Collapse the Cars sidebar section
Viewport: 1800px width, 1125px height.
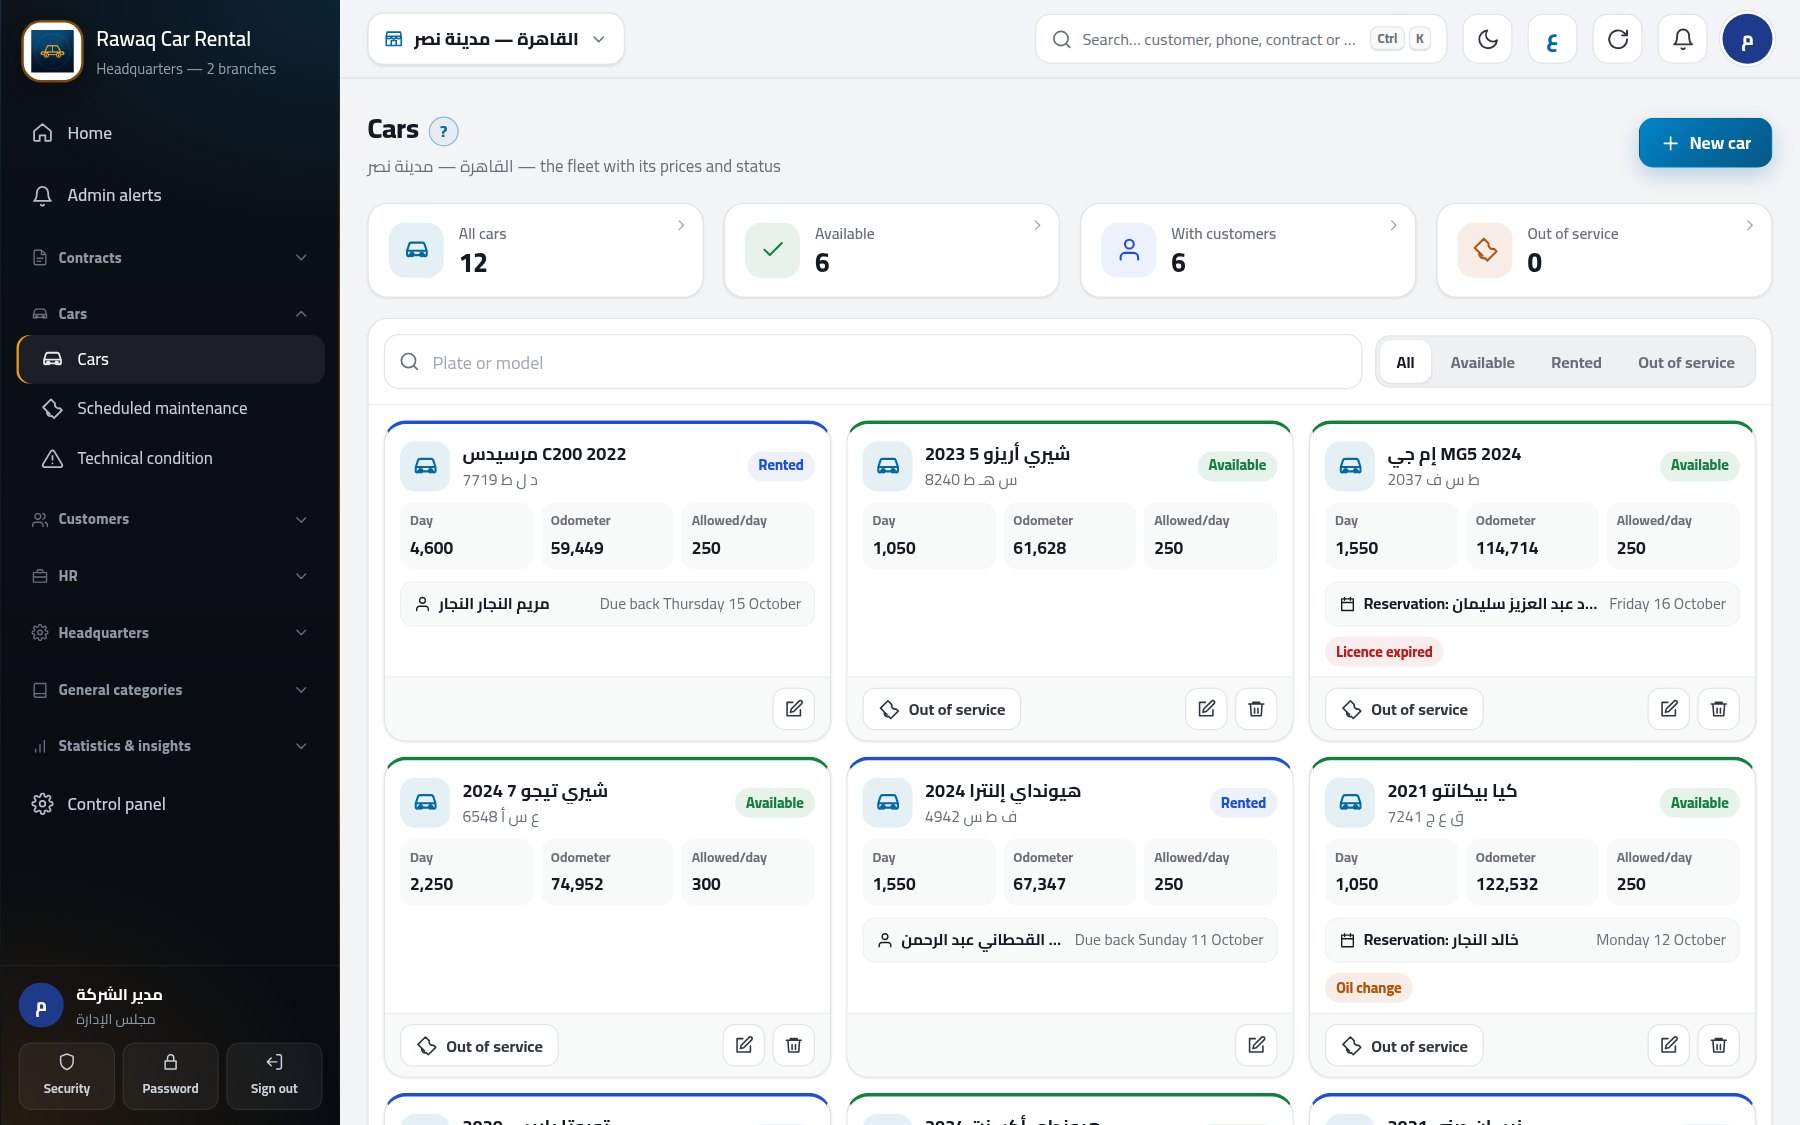(x=170, y=314)
